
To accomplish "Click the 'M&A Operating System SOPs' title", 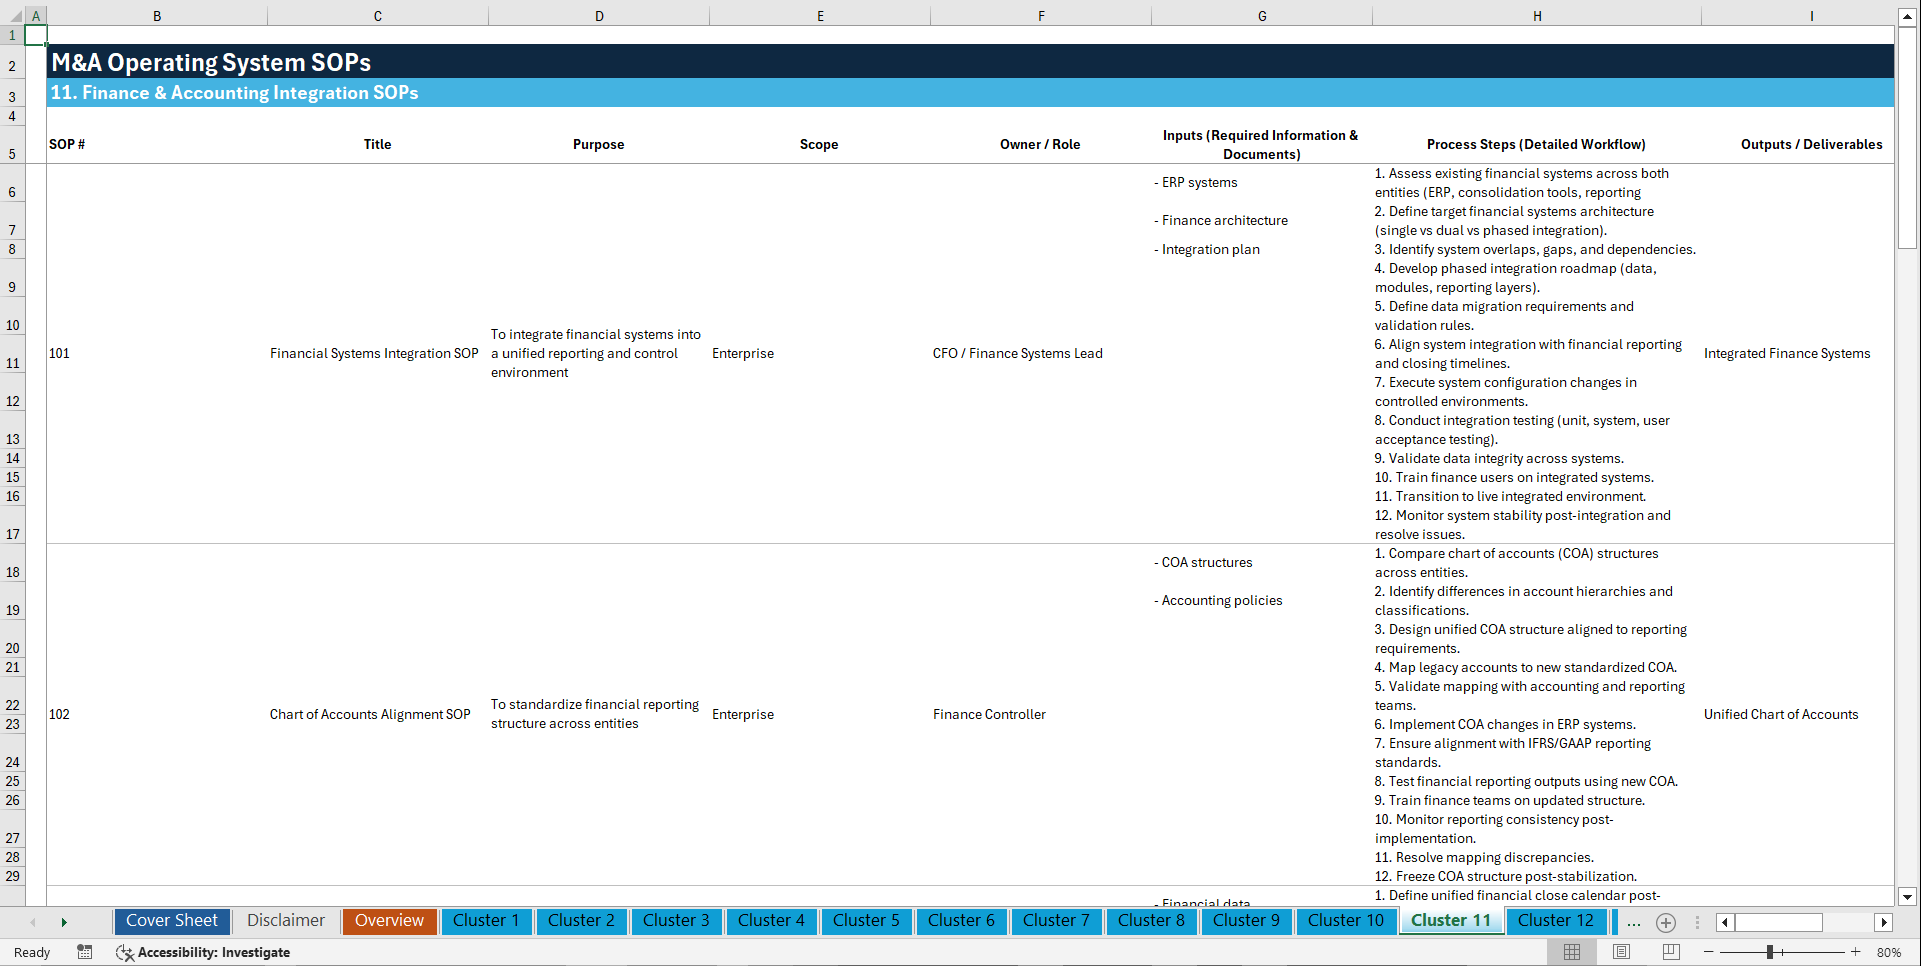I will coord(211,62).
